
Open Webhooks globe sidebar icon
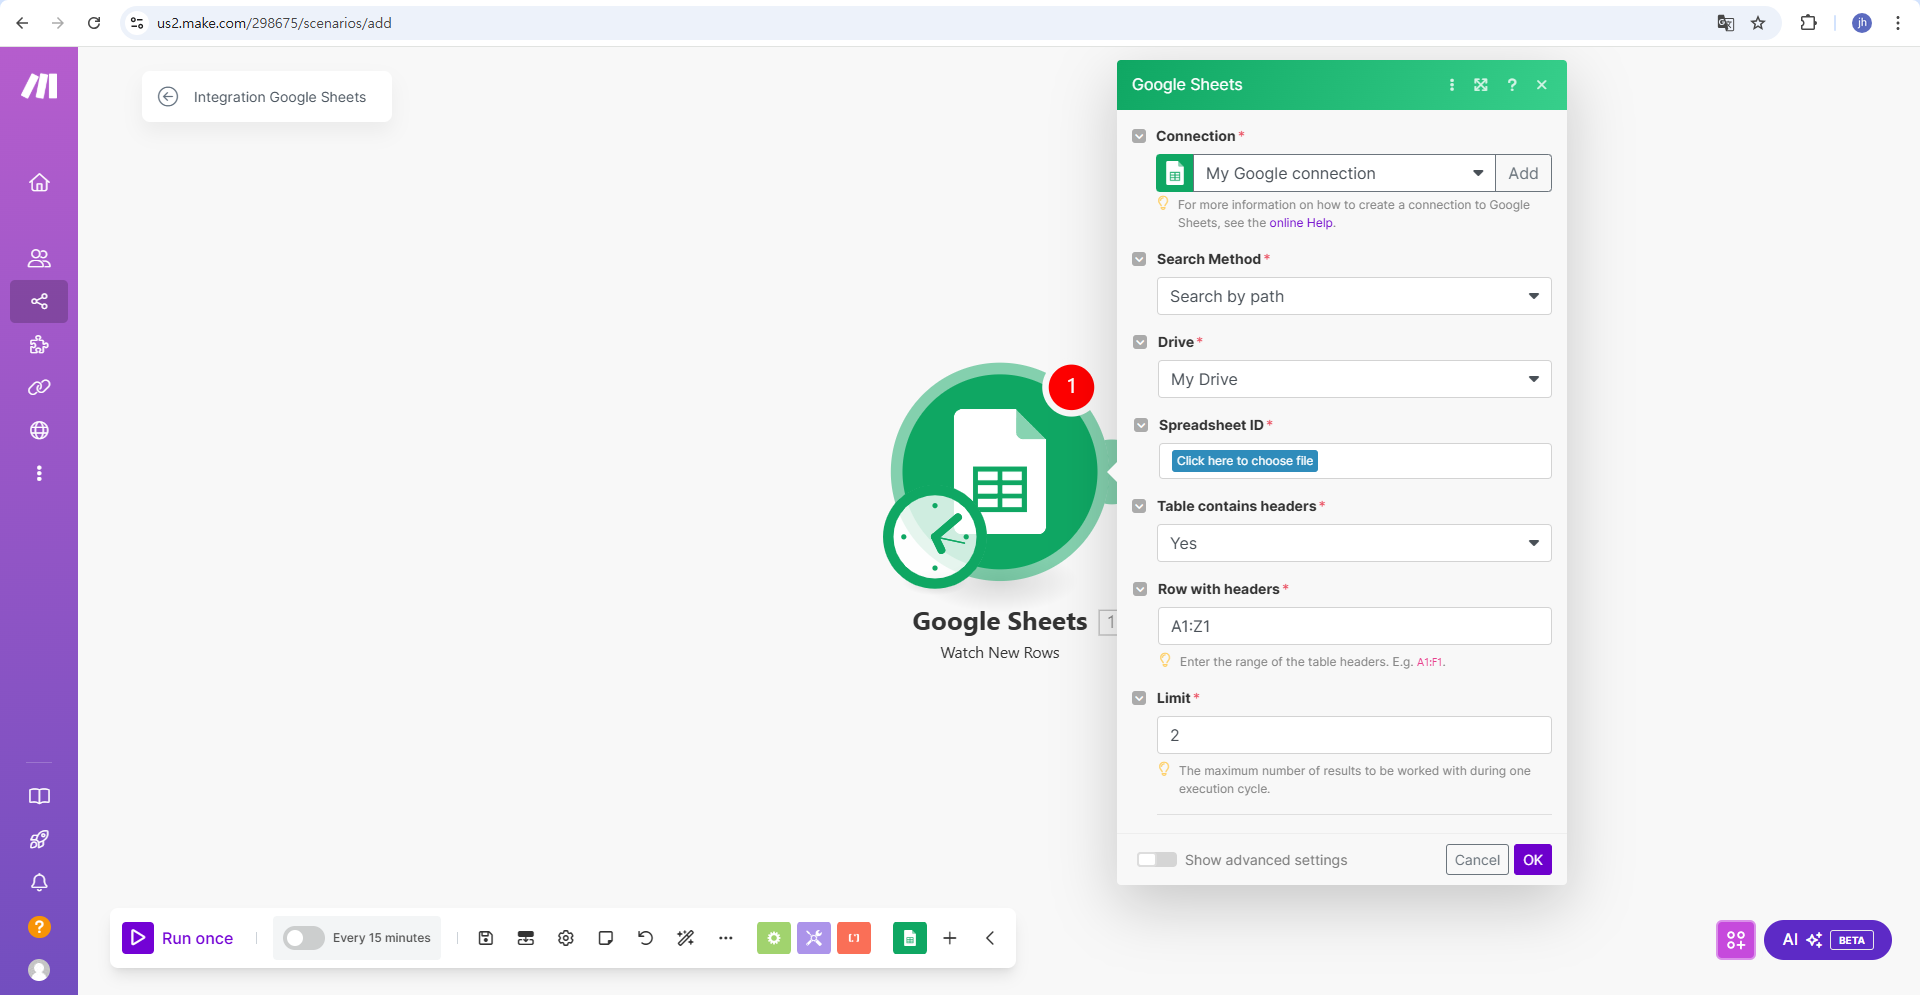(39, 430)
